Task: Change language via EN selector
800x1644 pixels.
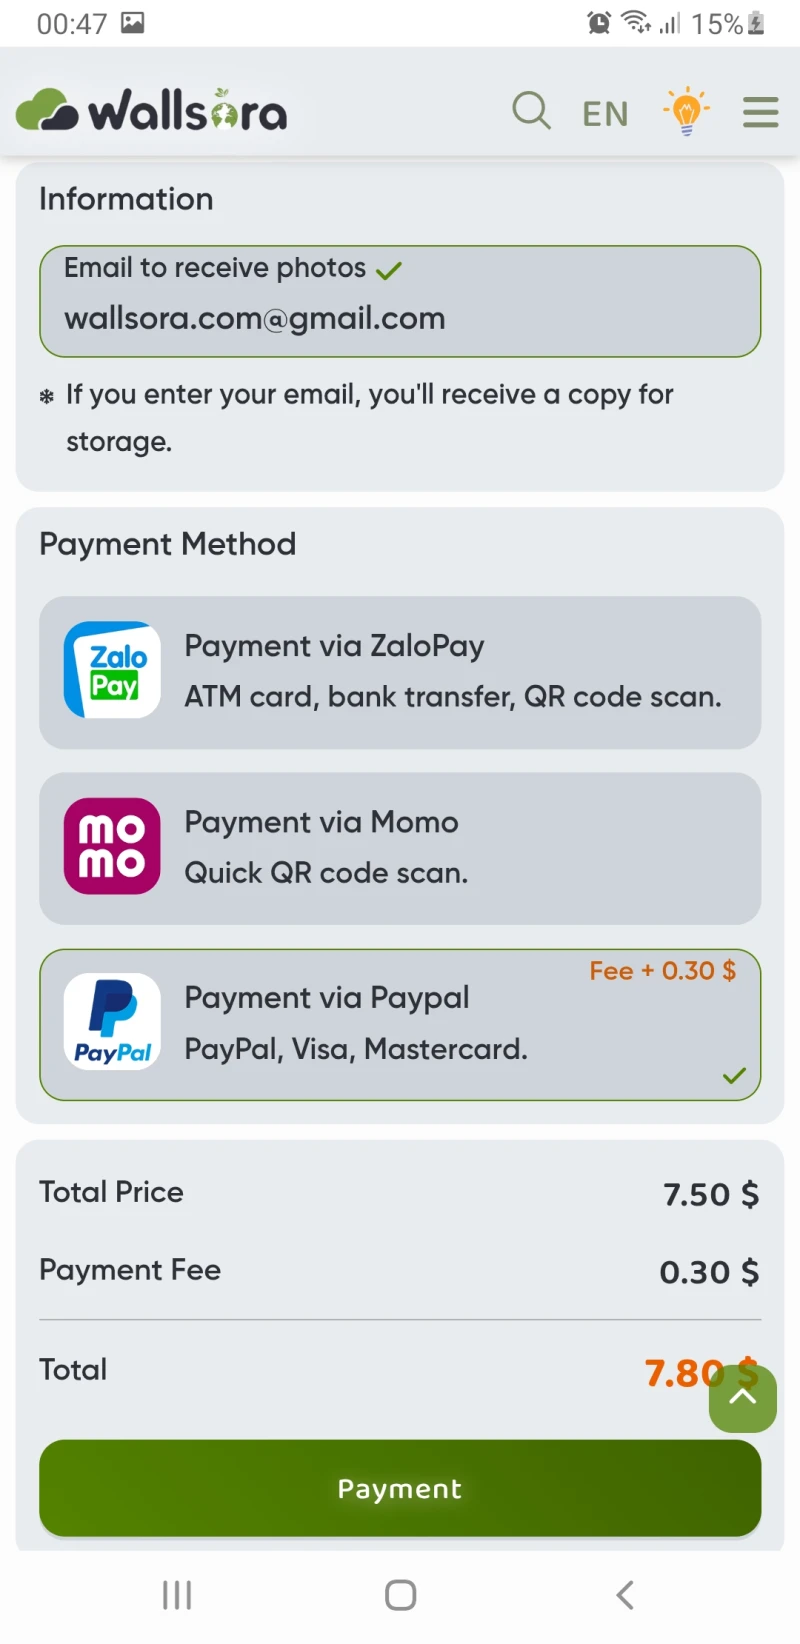Action: [606, 114]
